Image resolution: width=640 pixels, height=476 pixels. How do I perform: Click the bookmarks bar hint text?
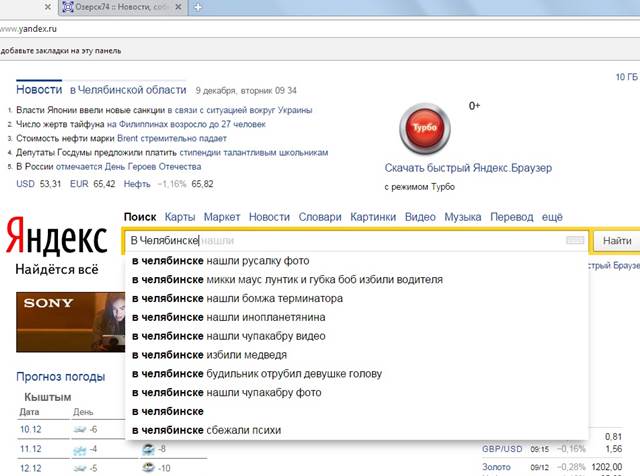coord(61,51)
